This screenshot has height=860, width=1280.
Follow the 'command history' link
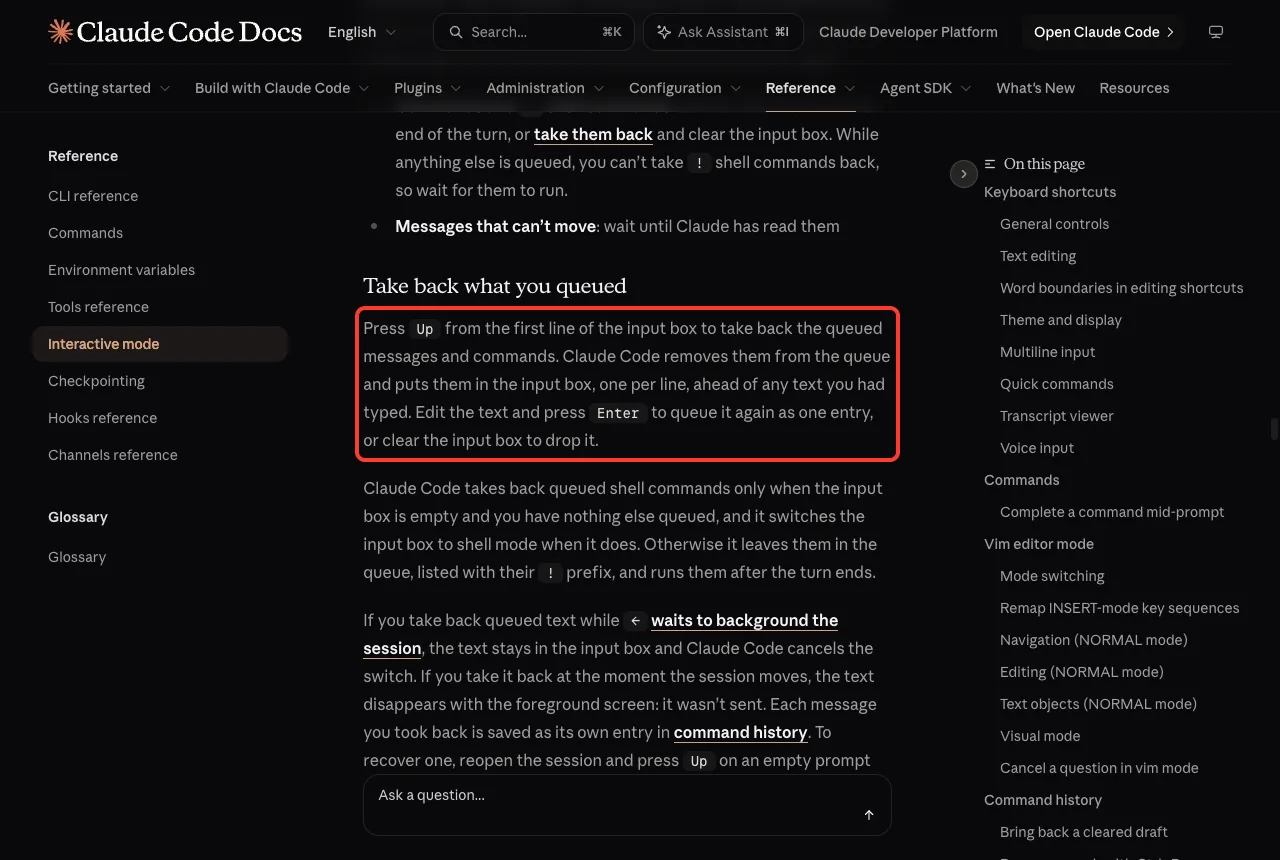coord(741,732)
